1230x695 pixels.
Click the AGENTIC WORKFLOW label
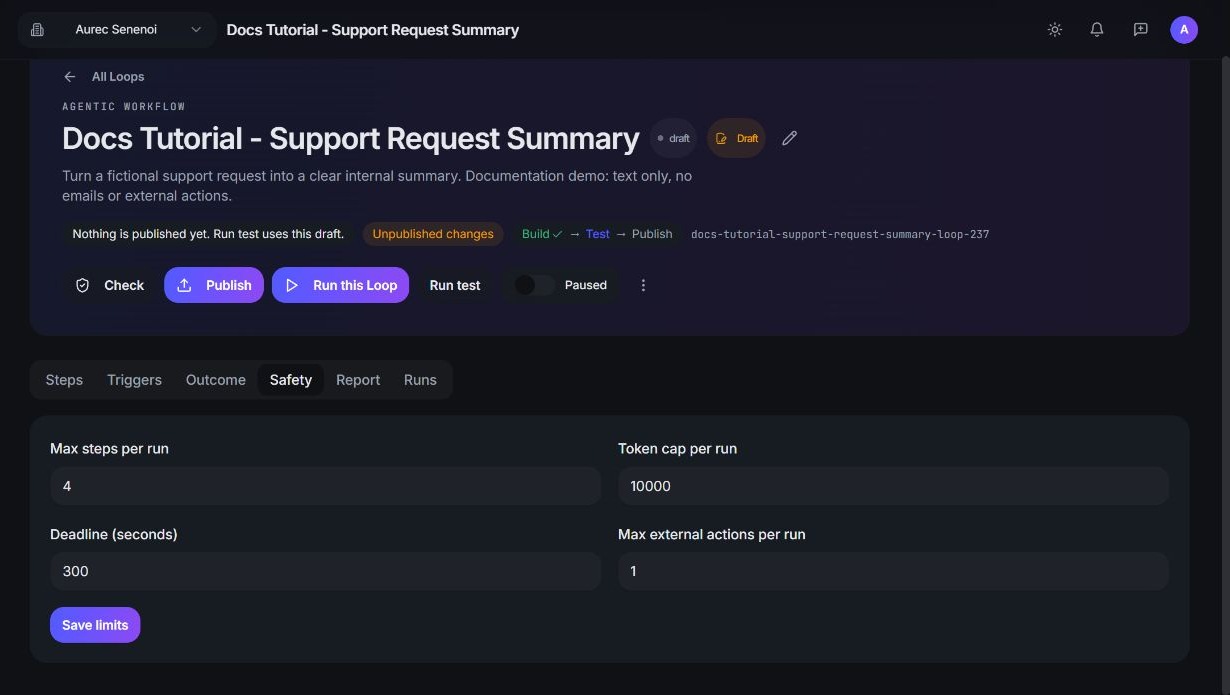124,106
